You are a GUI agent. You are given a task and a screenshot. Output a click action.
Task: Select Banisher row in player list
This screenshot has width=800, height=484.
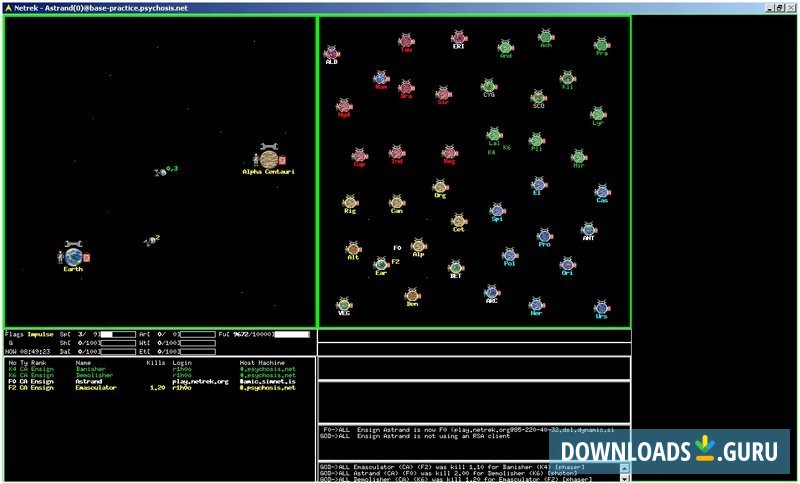click(150, 368)
